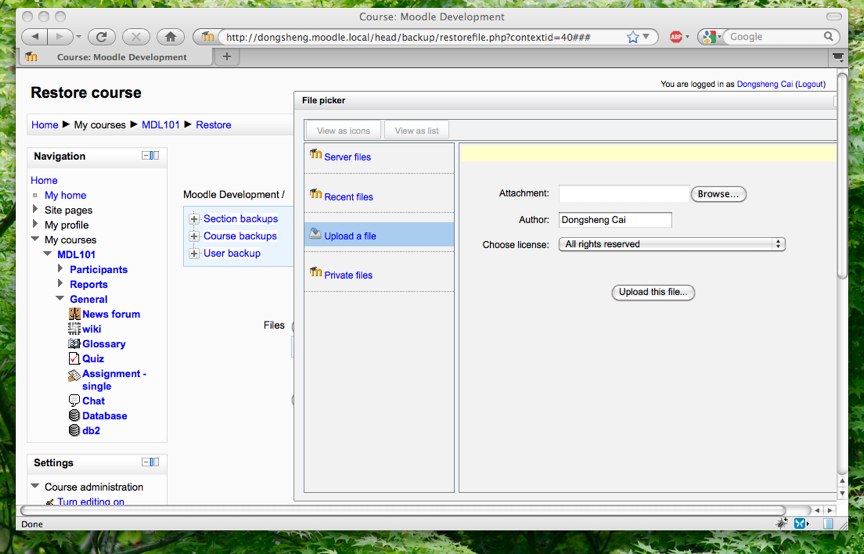The width and height of the screenshot is (864, 554).
Task: Open the Choose license dropdown
Action: click(x=672, y=244)
